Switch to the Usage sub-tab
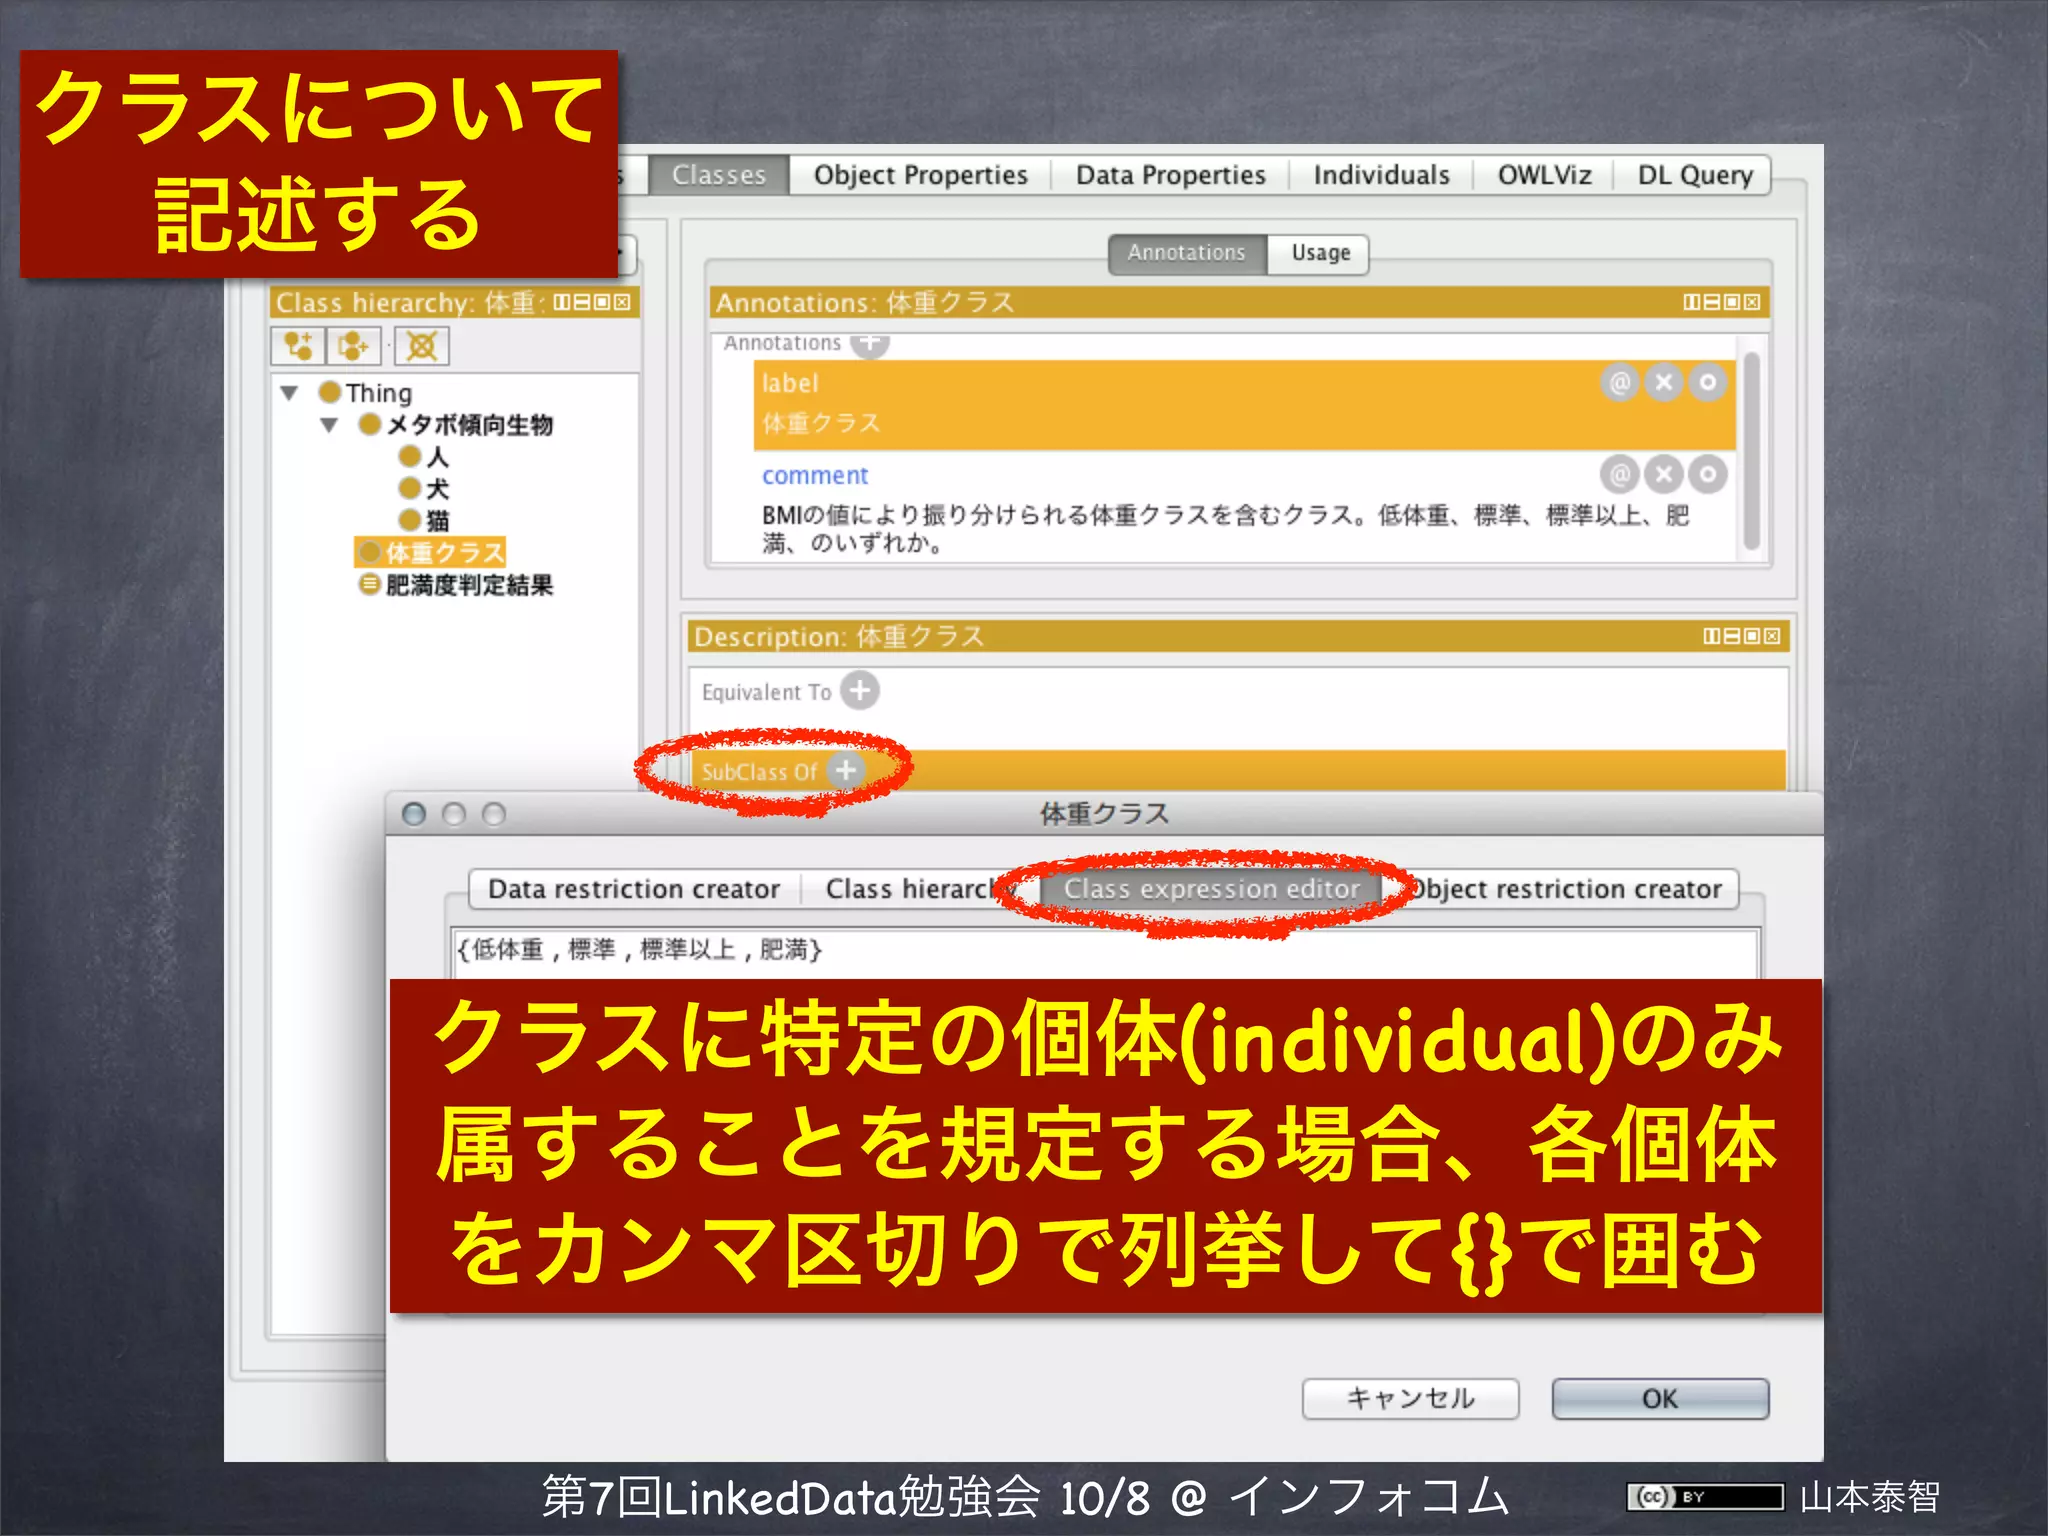Image resolution: width=2048 pixels, height=1536 pixels. [1320, 253]
